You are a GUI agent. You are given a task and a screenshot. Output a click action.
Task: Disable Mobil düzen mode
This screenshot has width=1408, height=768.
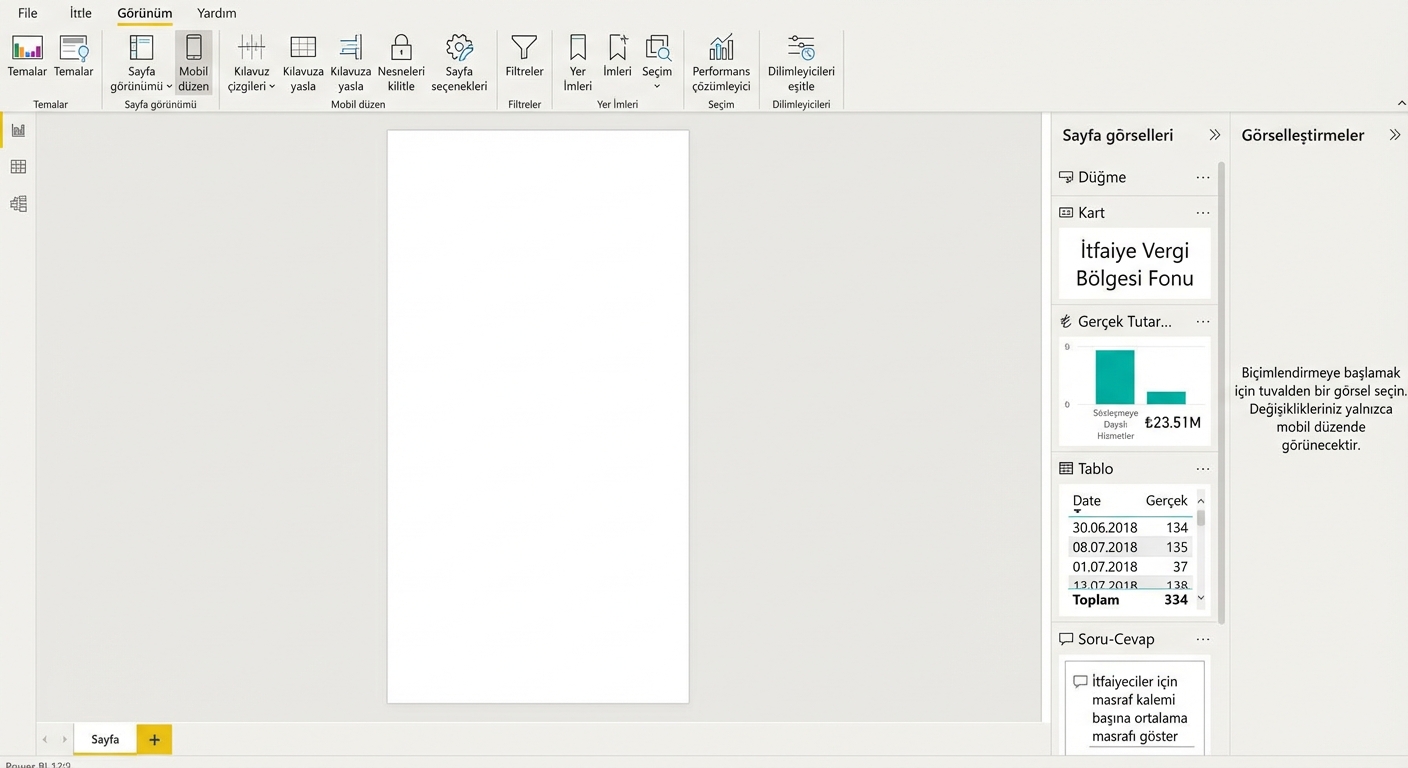pos(193,60)
